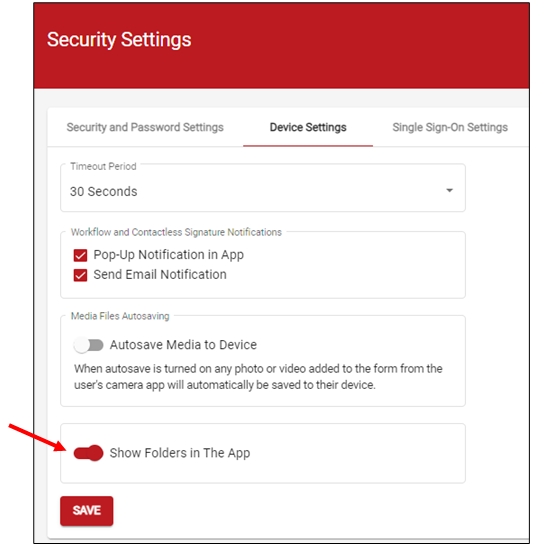Click the Workflow and Contactless Signature Notifications heading
Image resolution: width=537 pixels, height=547 pixels.
(176, 232)
